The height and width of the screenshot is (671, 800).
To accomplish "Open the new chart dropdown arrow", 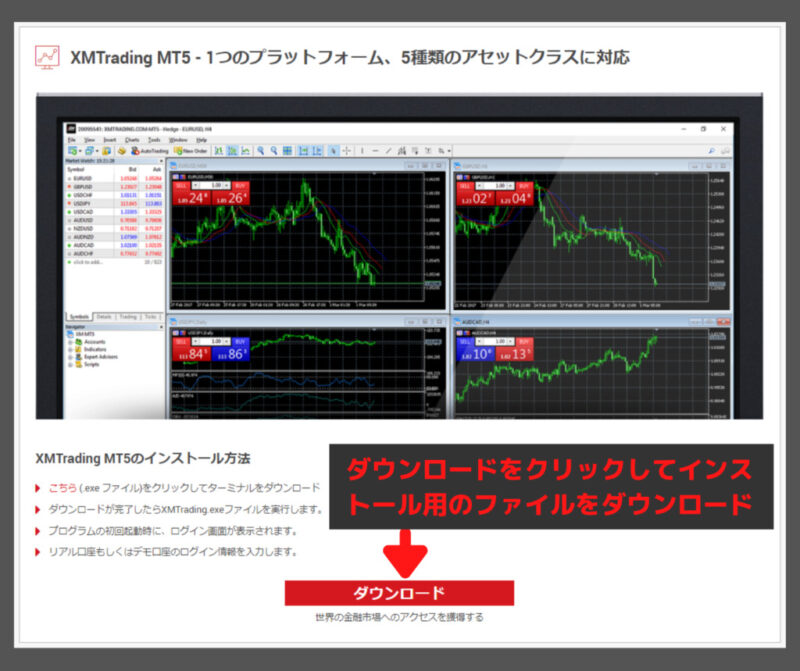I will pyautogui.click(x=80, y=151).
